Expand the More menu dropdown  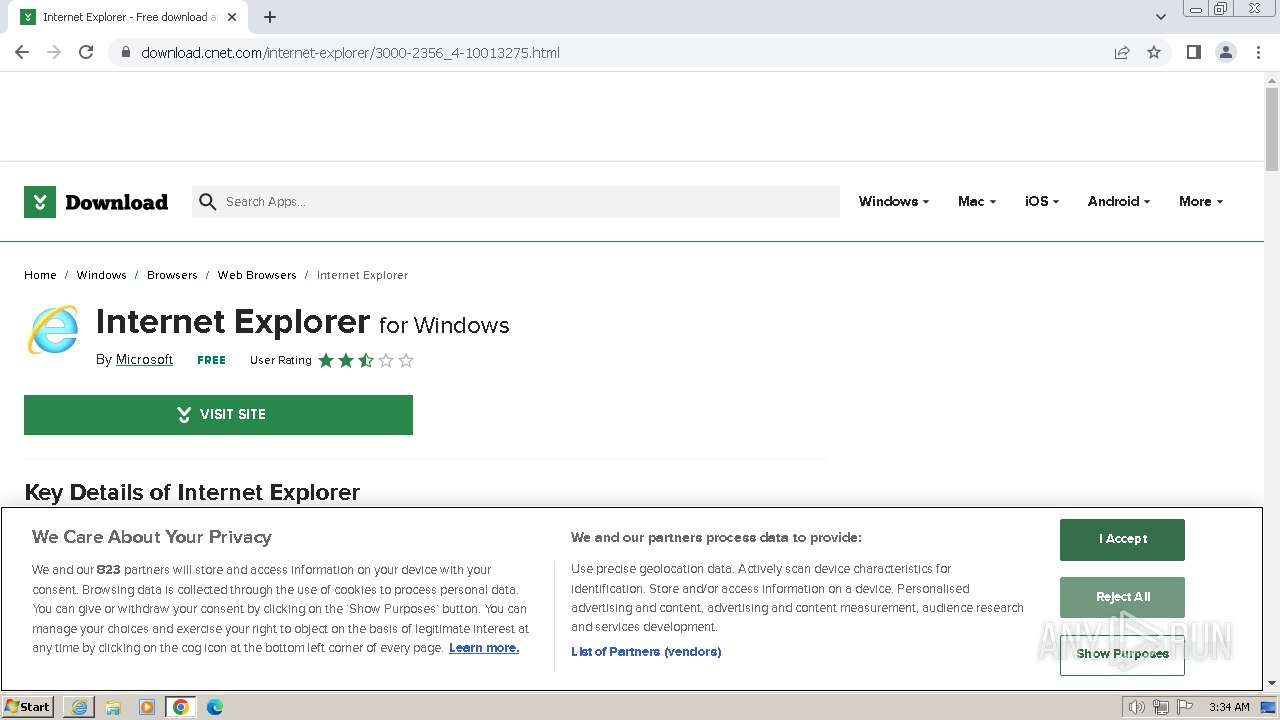click(x=1201, y=201)
